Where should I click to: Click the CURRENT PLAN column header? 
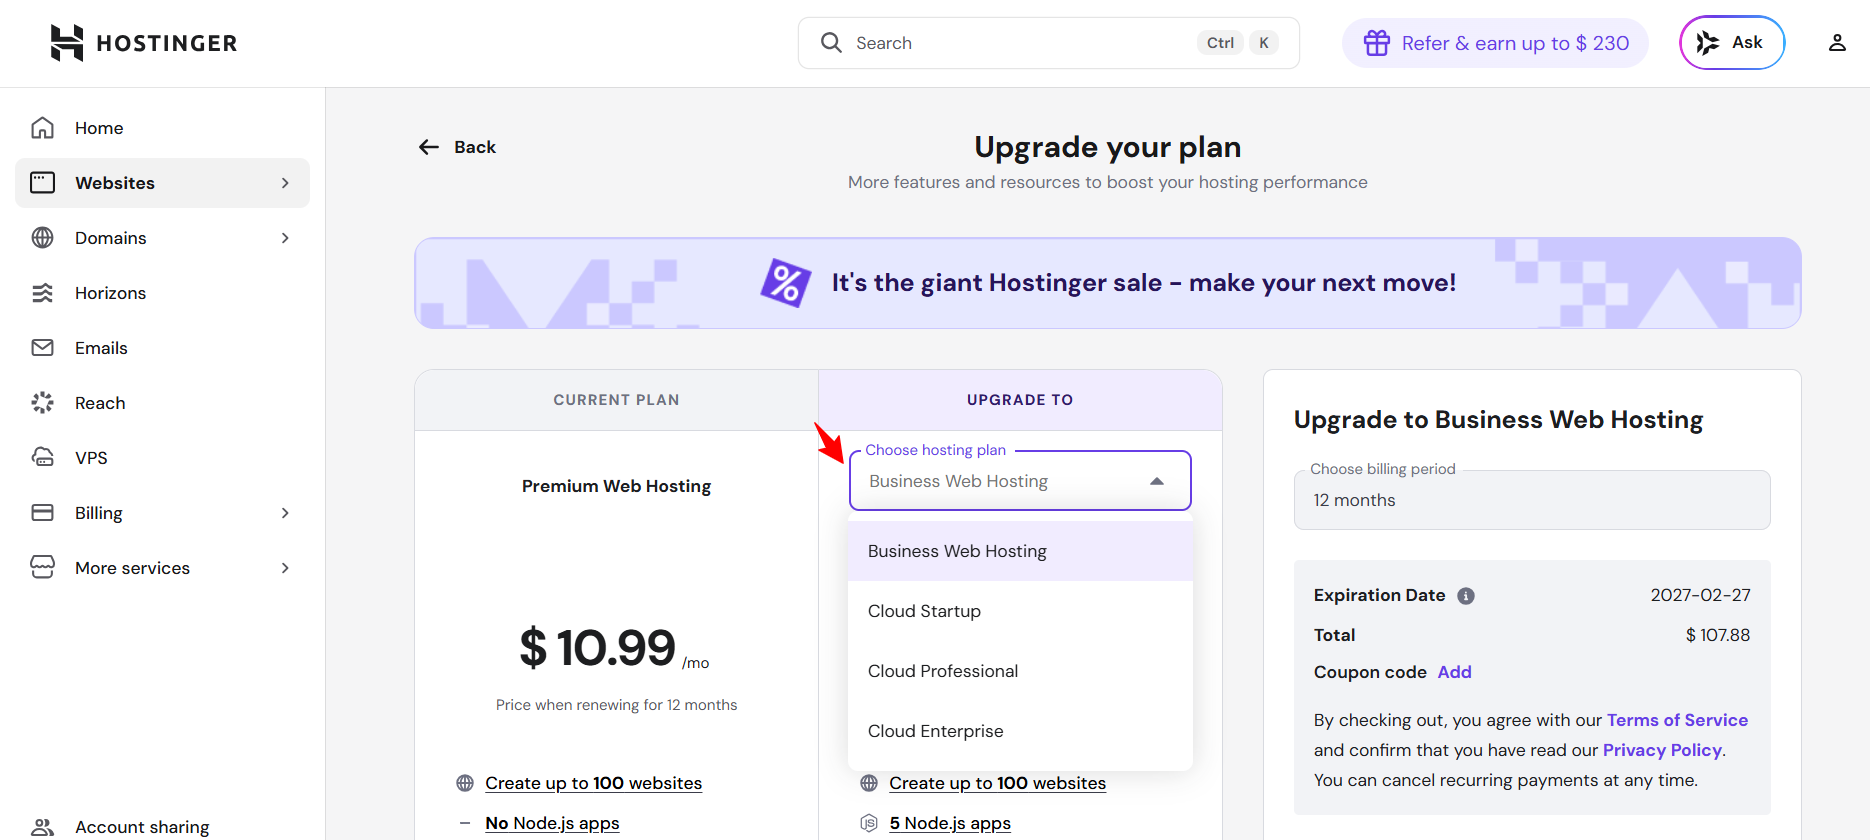point(616,400)
